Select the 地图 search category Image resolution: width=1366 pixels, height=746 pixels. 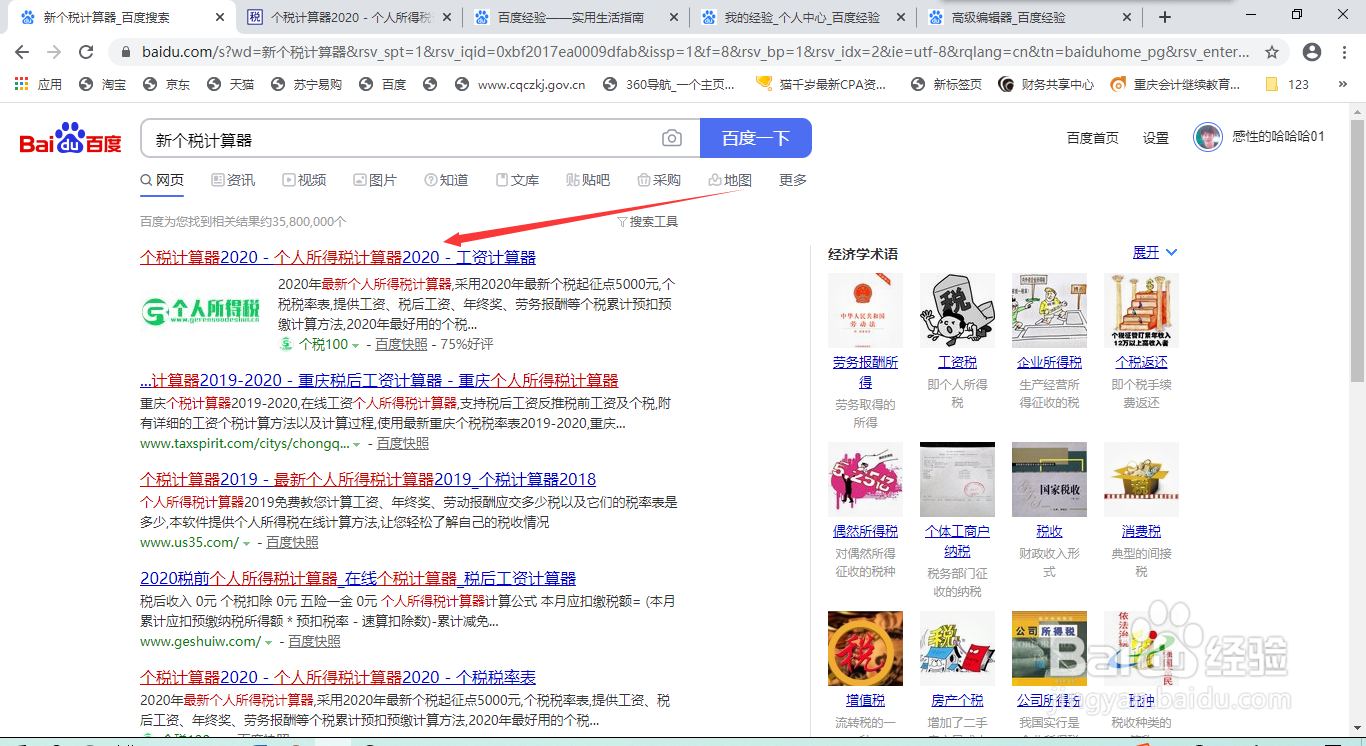pos(730,180)
